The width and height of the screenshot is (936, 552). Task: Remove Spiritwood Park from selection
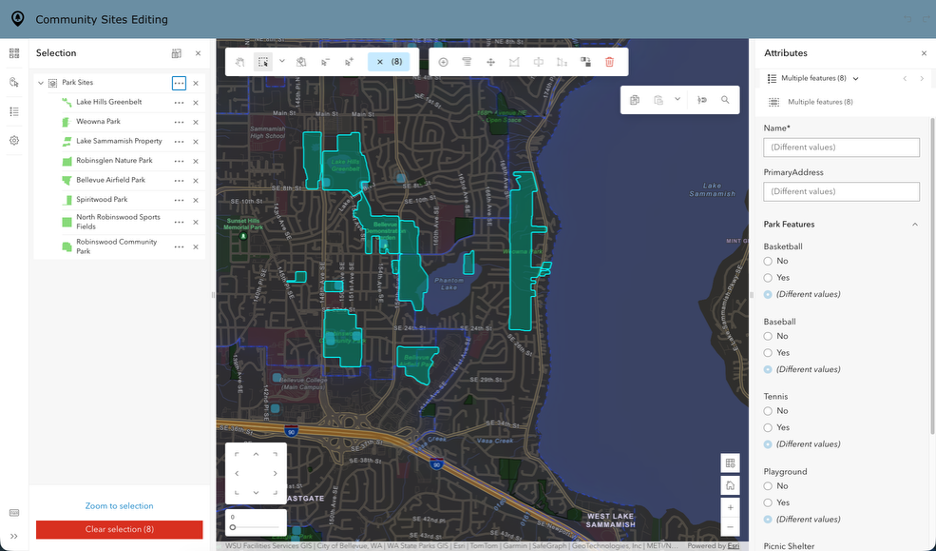point(196,201)
